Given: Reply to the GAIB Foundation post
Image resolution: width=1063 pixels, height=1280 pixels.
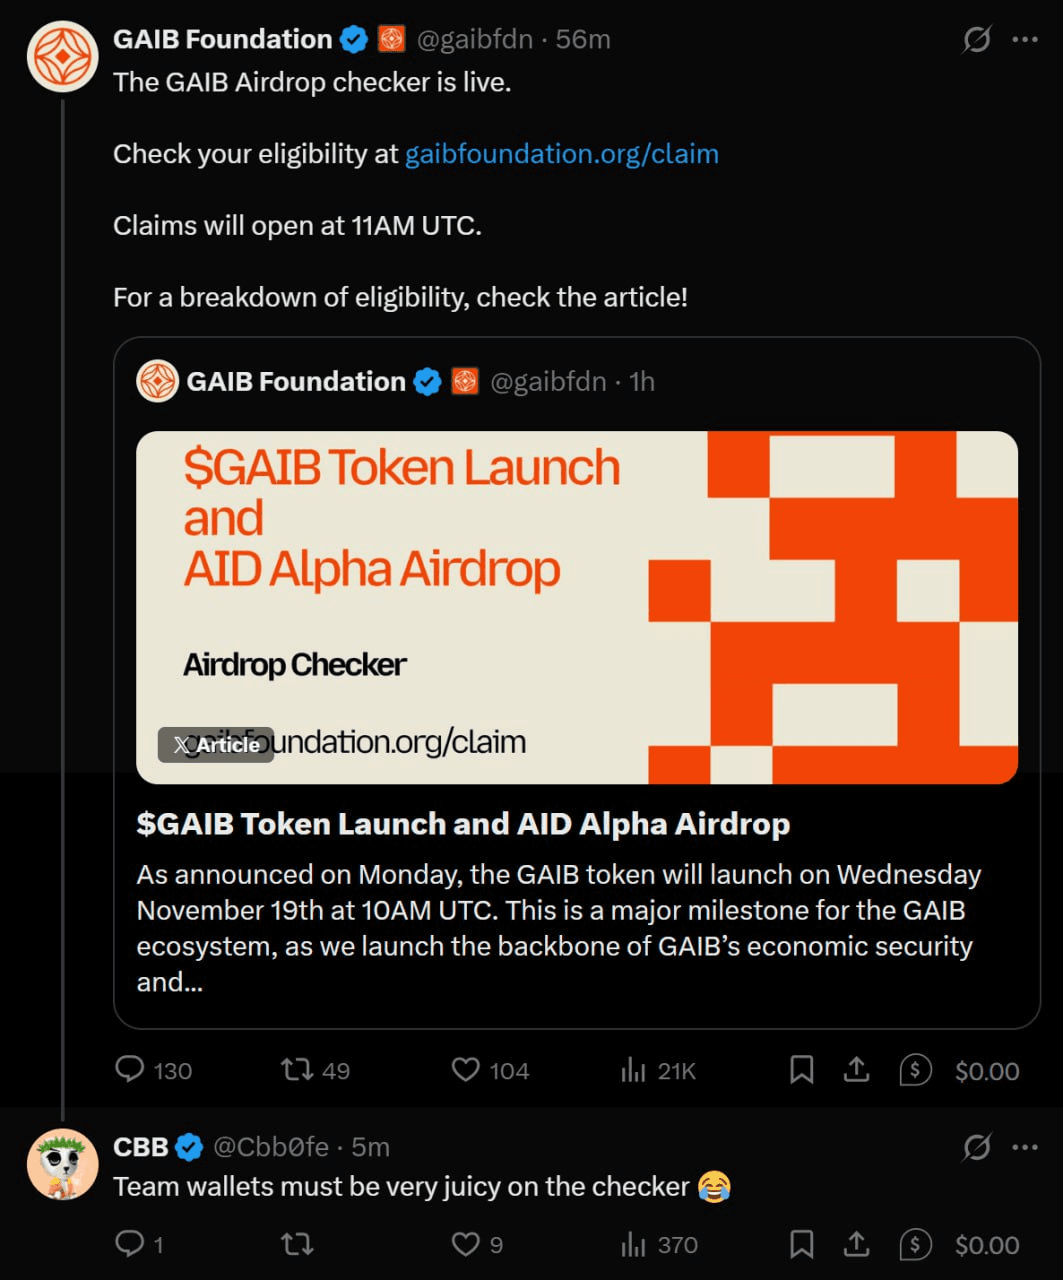Looking at the screenshot, I should pos(130,1070).
